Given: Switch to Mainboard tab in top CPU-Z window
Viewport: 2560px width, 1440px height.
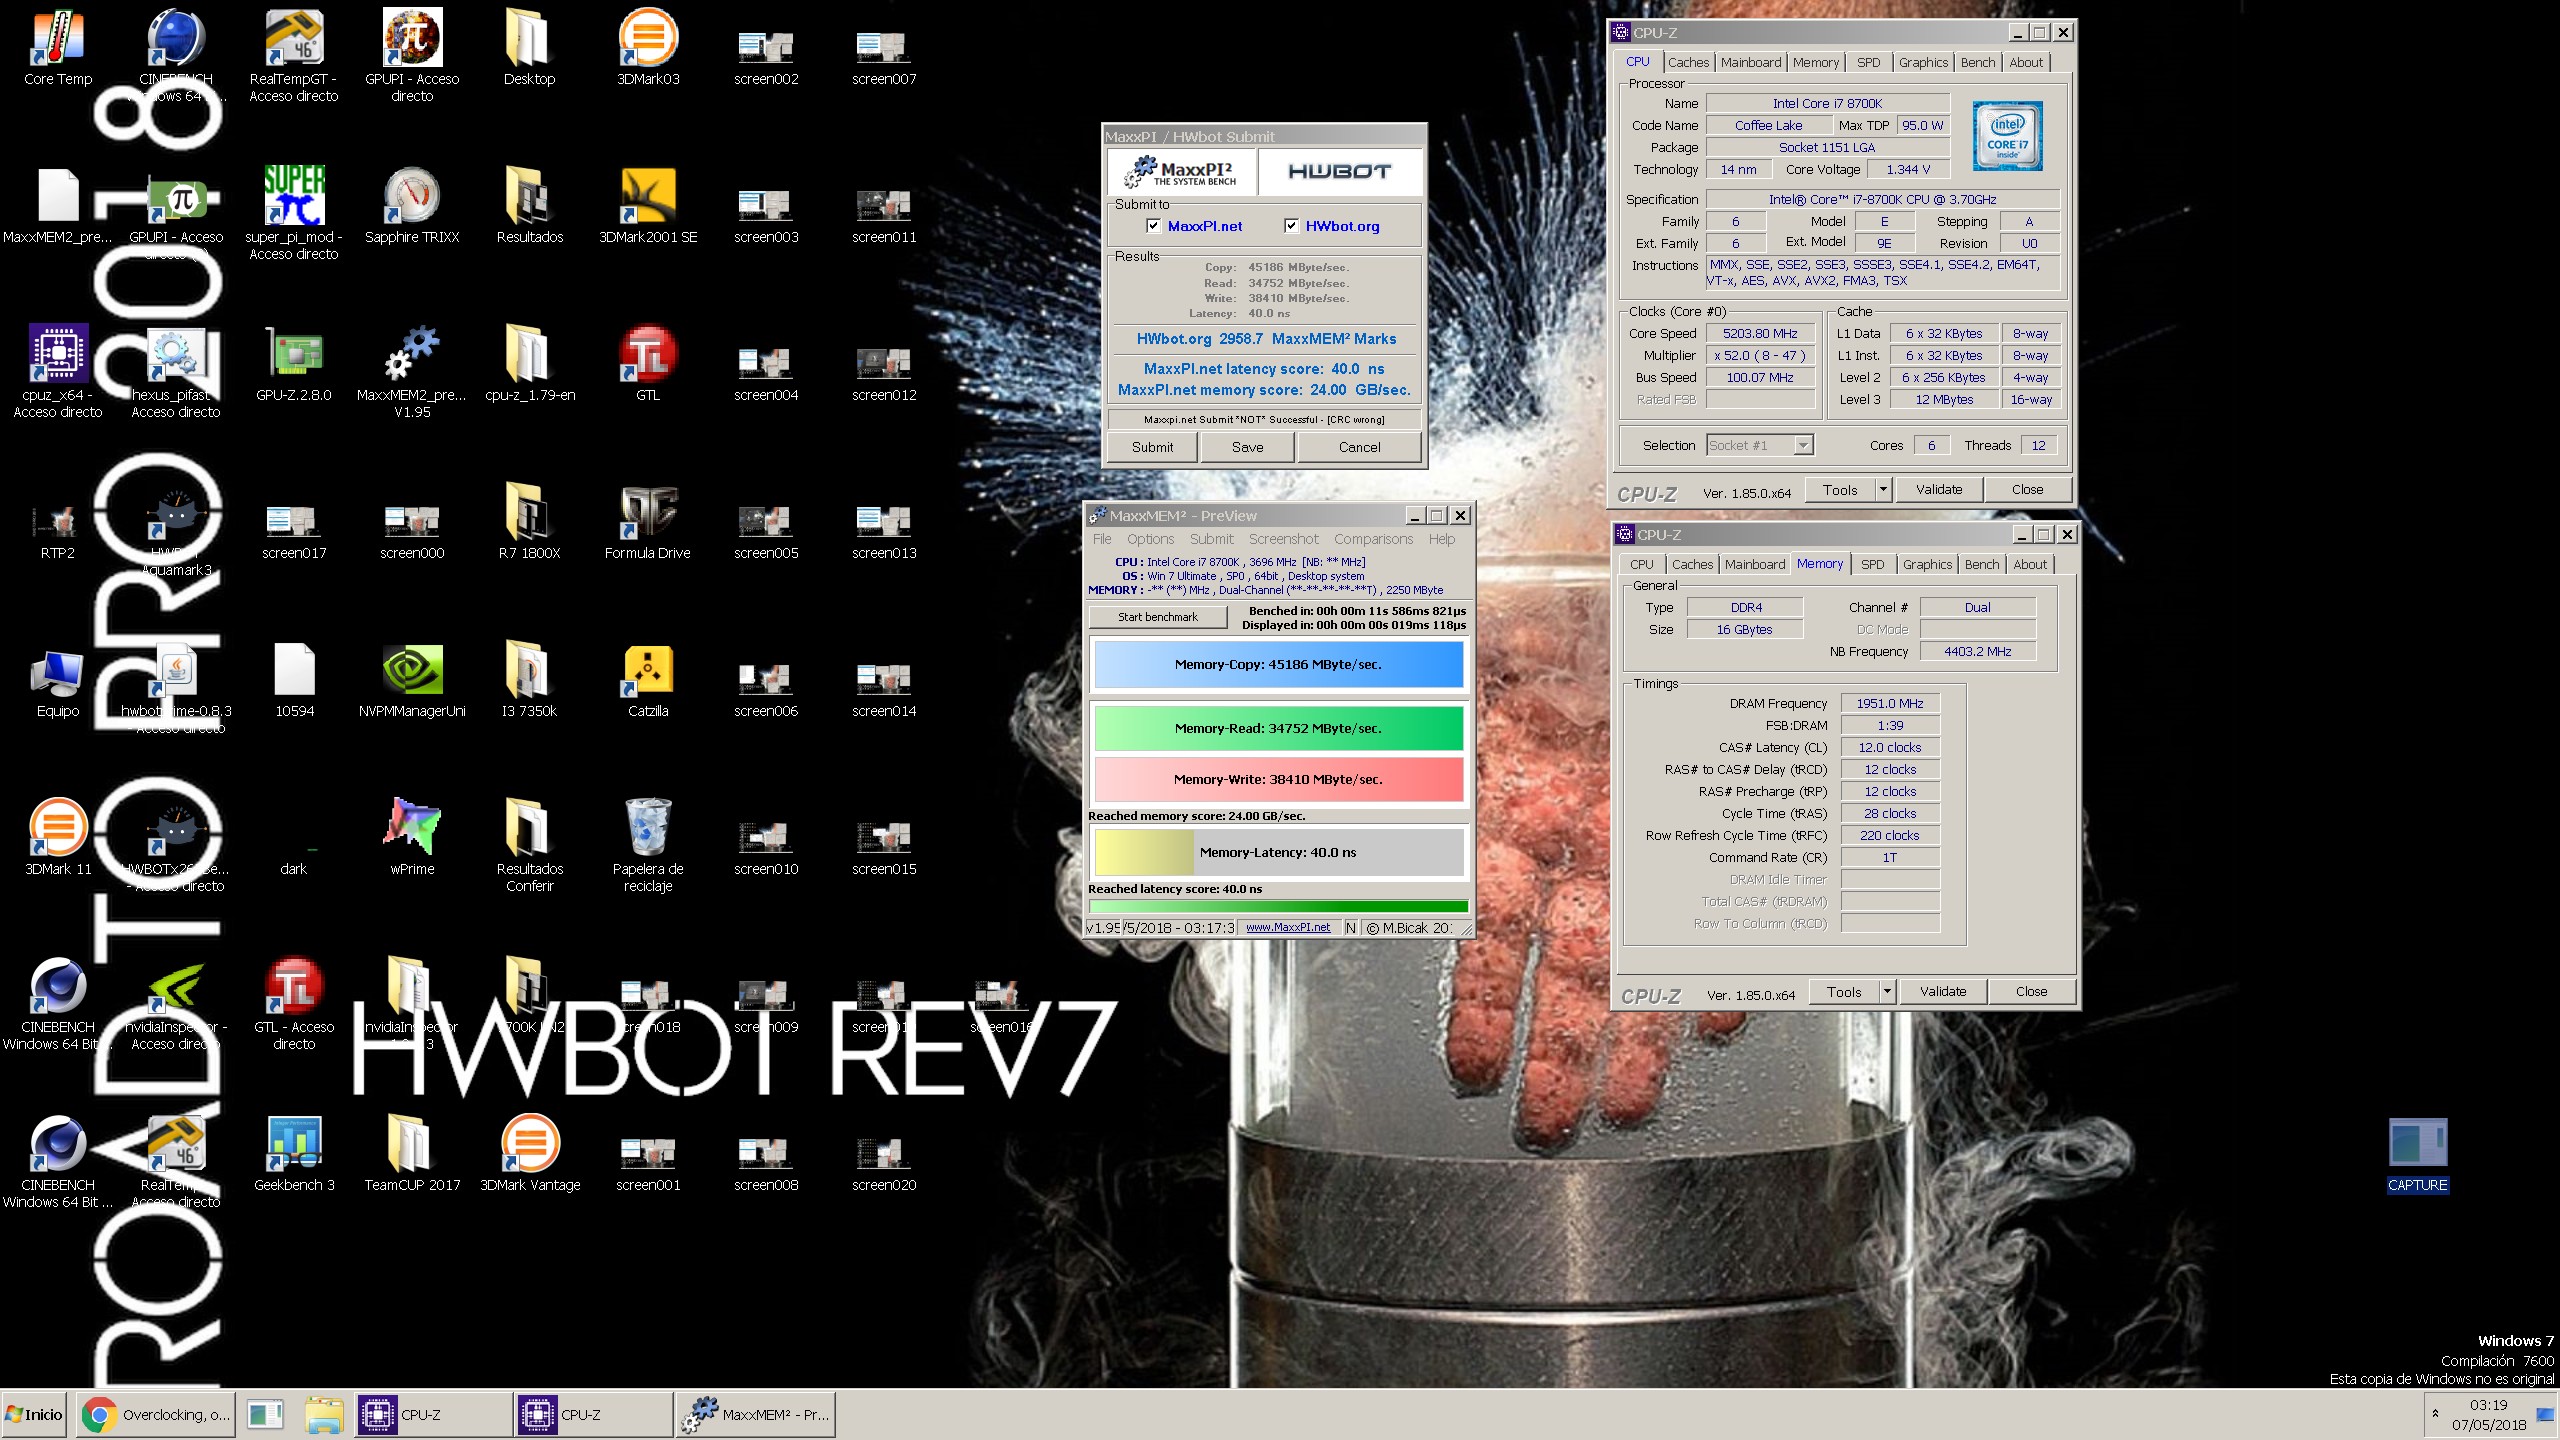Looking at the screenshot, I should coord(1751,62).
